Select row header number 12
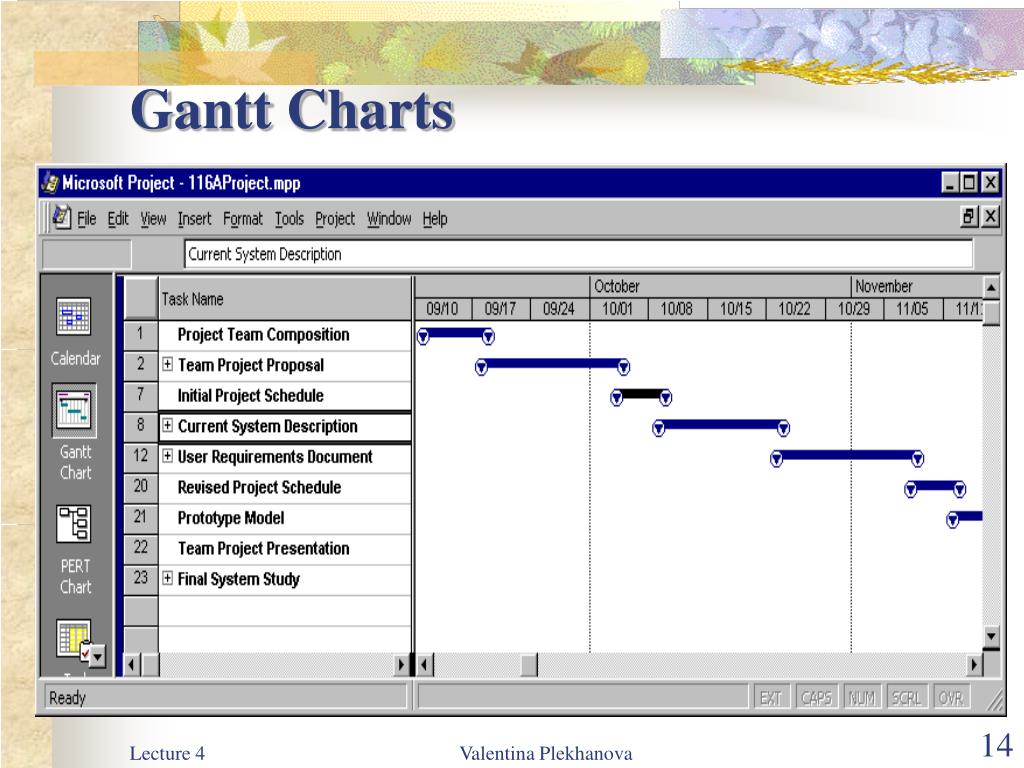This screenshot has height=768, width=1024. [141, 456]
